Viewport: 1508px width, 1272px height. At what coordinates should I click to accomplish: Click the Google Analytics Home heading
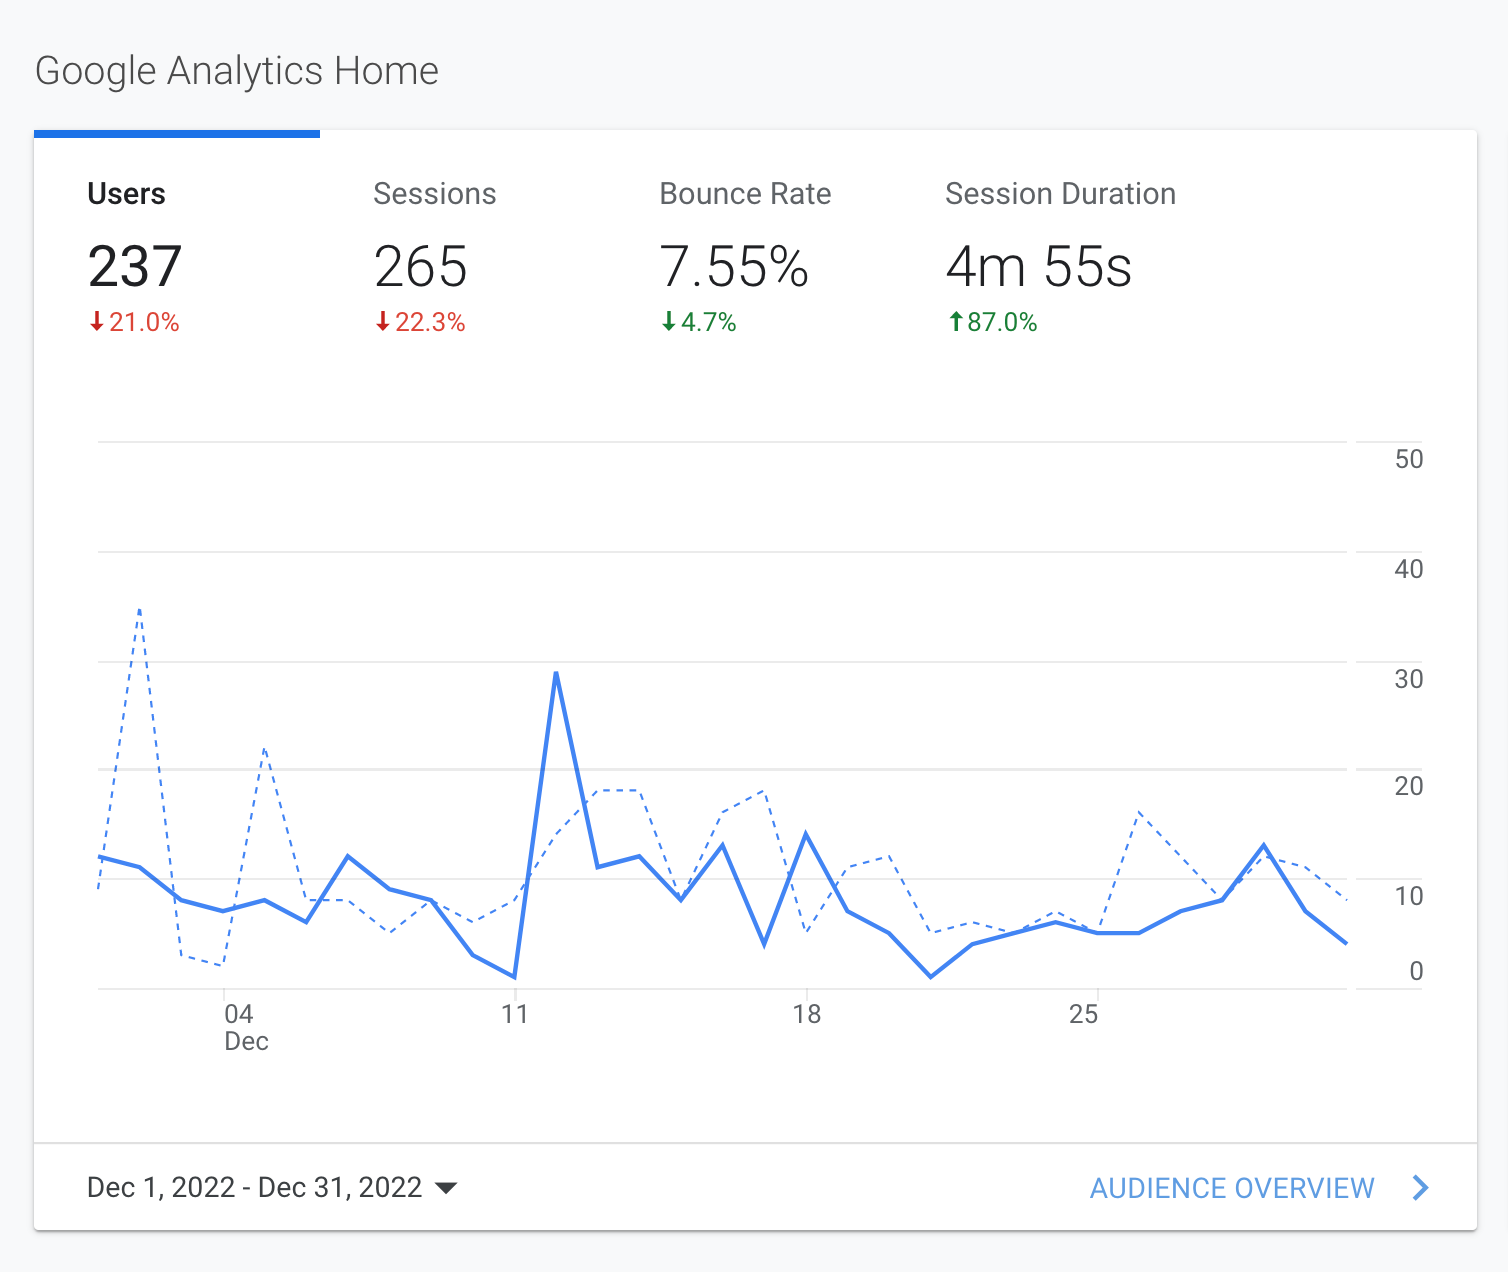(237, 71)
